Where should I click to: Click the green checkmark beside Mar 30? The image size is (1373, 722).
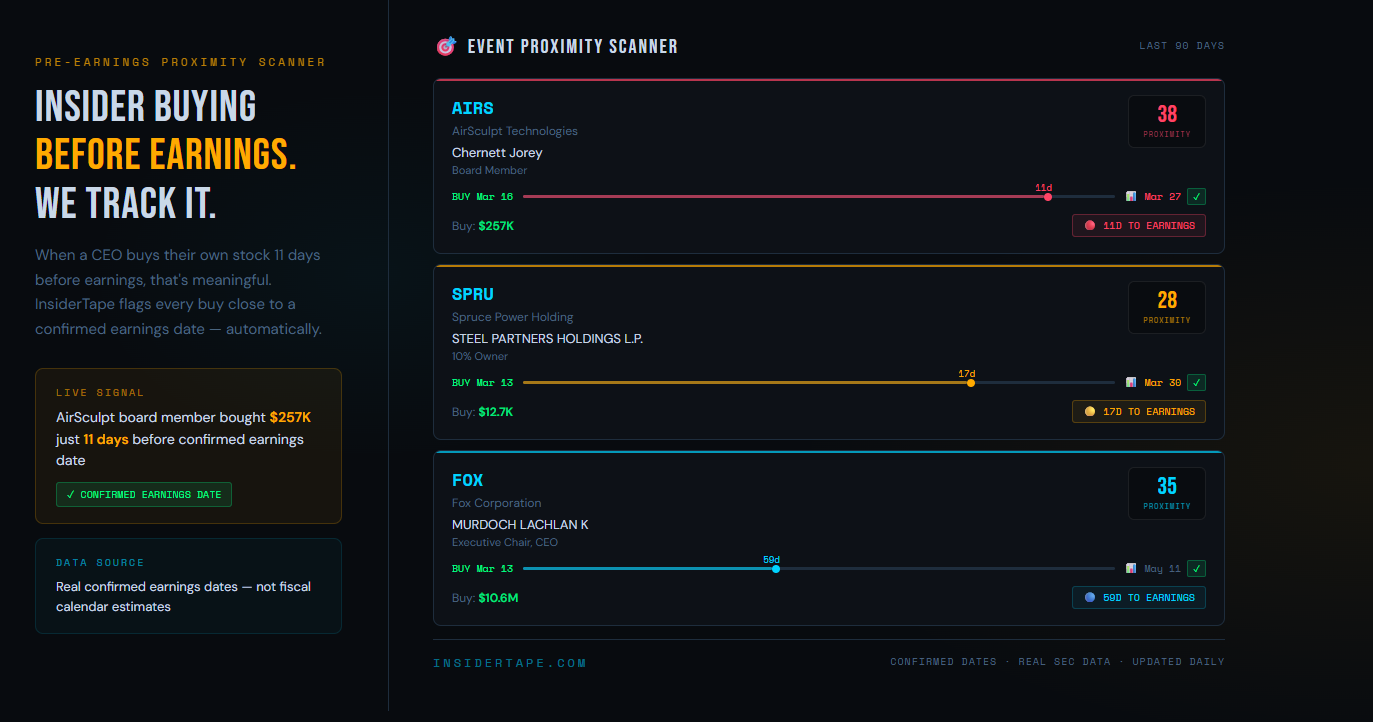[x=1196, y=383]
